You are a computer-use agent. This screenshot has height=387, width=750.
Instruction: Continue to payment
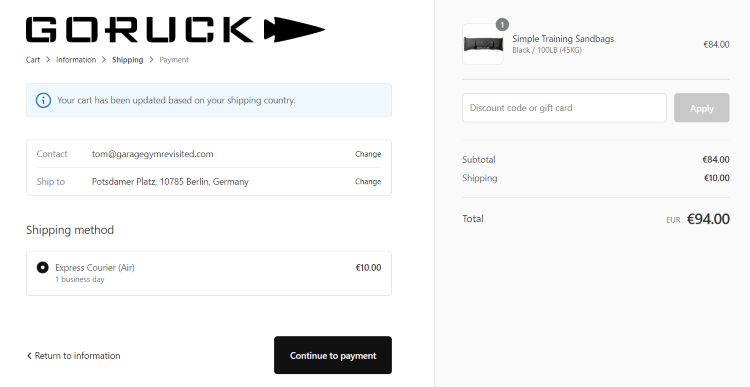tap(333, 355)
